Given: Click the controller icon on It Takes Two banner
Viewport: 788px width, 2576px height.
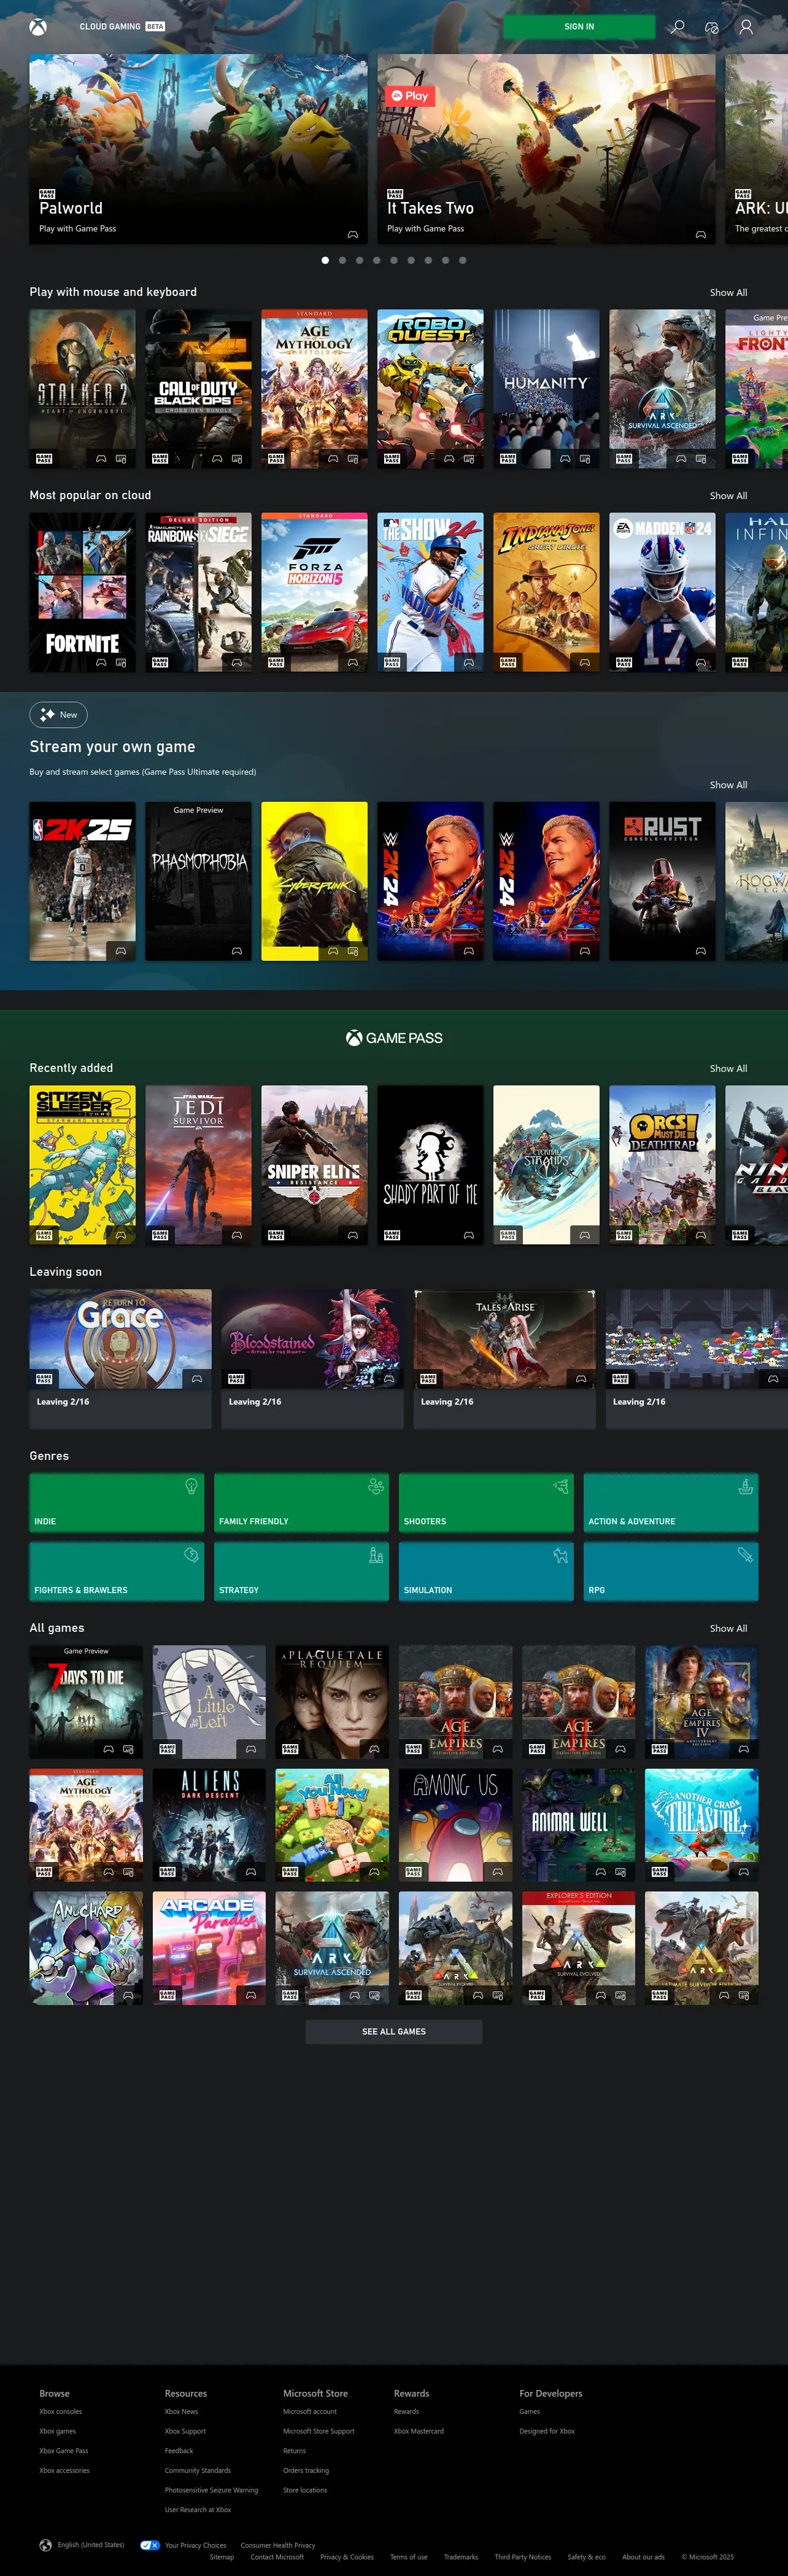Looking at the screenshot, I should pos(701,234).
